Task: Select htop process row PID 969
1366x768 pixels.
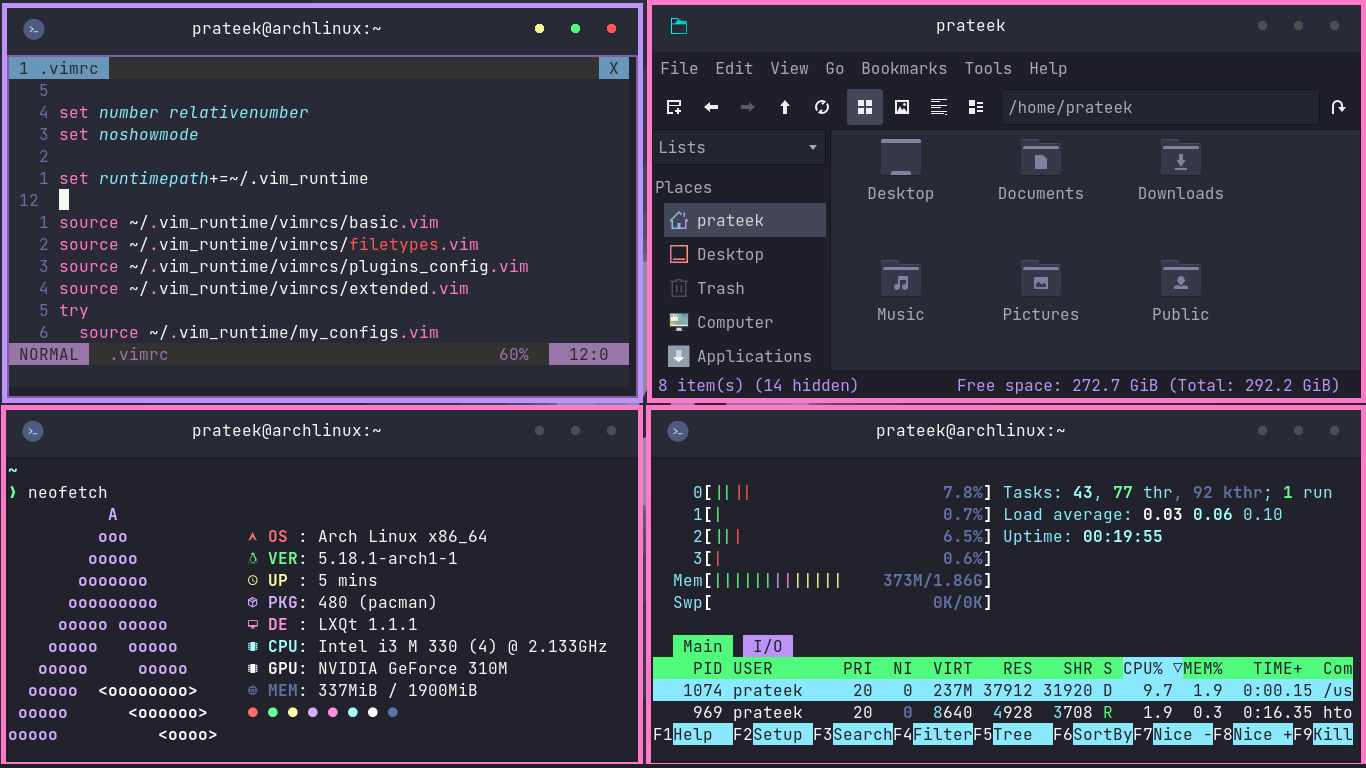Action: click(1002, 712)
